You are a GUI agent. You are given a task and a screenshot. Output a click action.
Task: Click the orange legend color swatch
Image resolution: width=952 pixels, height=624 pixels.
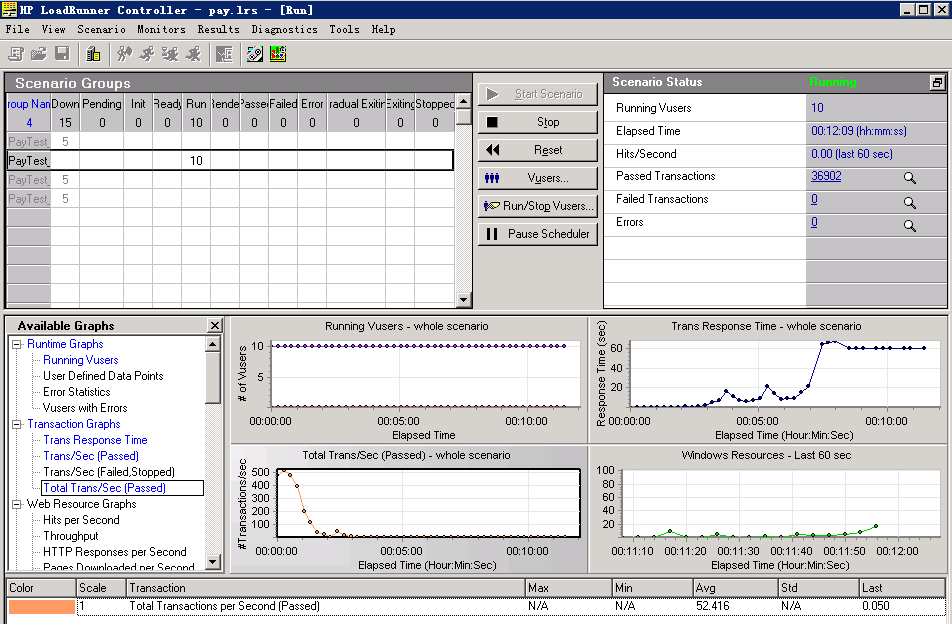(x=41, y=606)
